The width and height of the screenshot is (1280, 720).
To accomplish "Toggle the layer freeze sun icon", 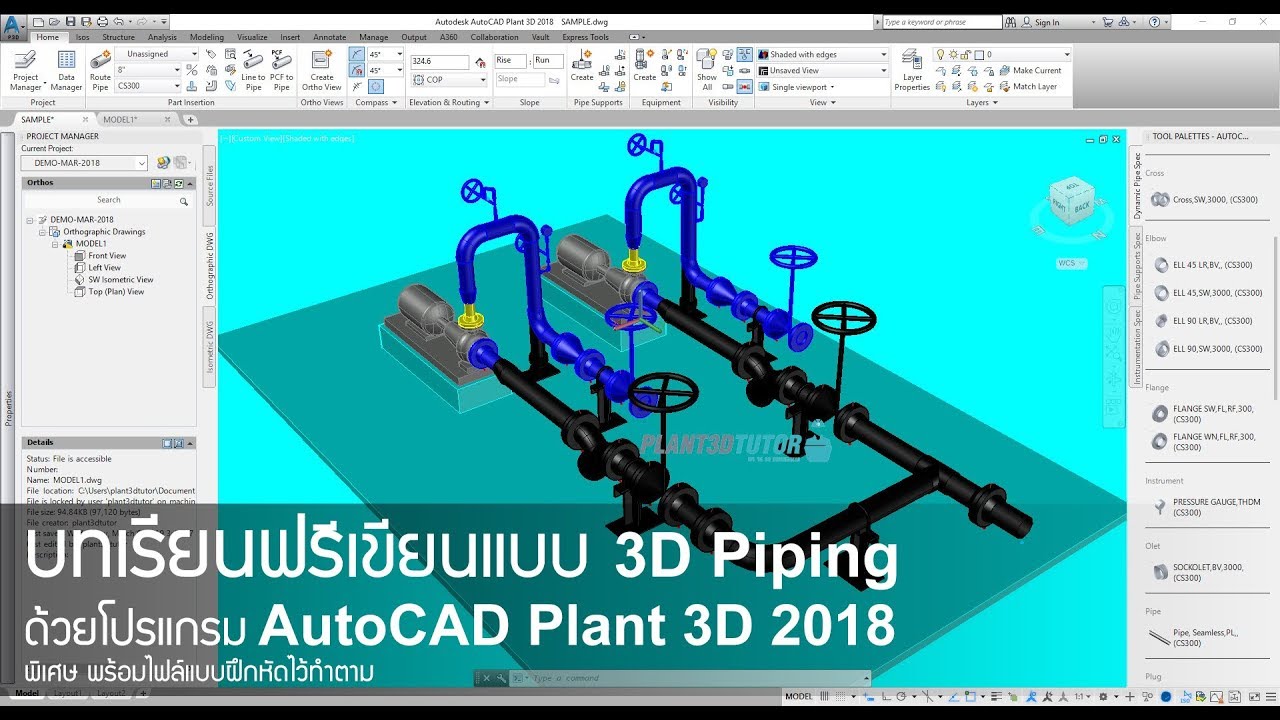I will (x=953, y=54).
